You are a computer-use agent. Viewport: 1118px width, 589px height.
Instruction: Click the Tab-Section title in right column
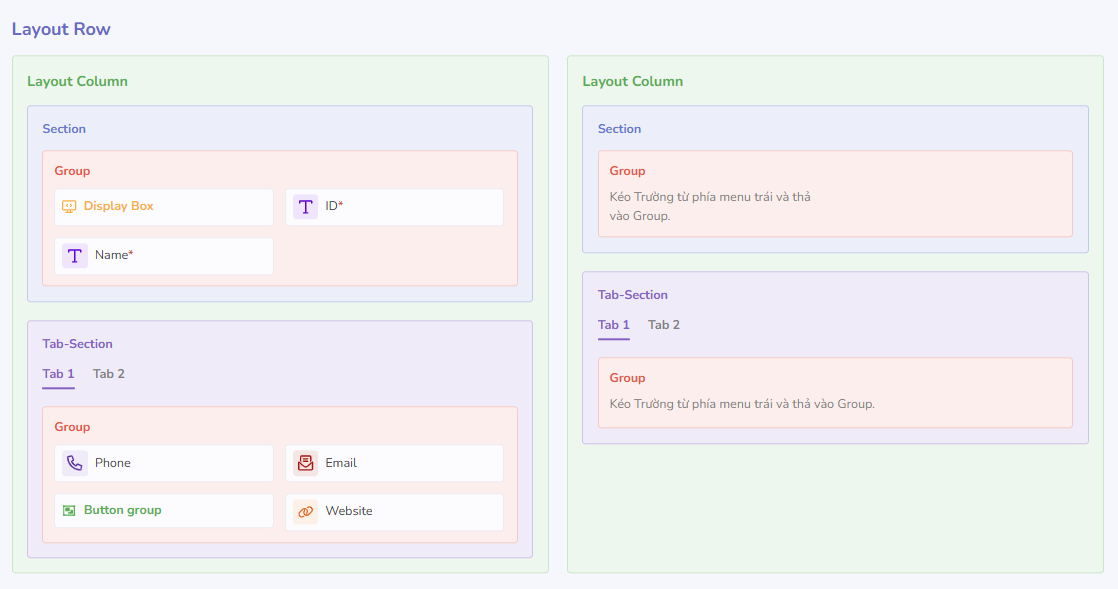(x=633, y=295)
